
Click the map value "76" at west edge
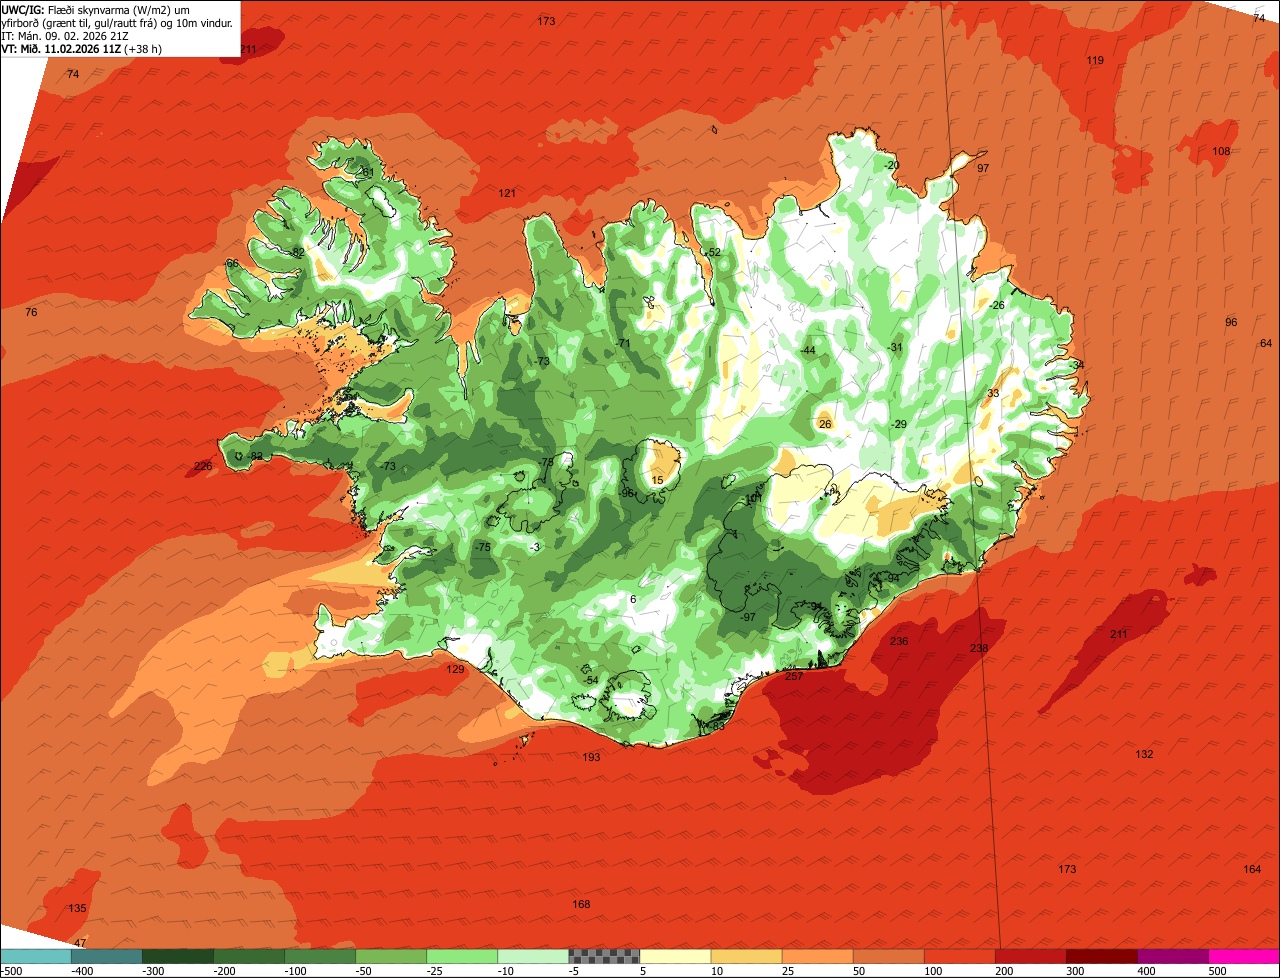(31, 313)
